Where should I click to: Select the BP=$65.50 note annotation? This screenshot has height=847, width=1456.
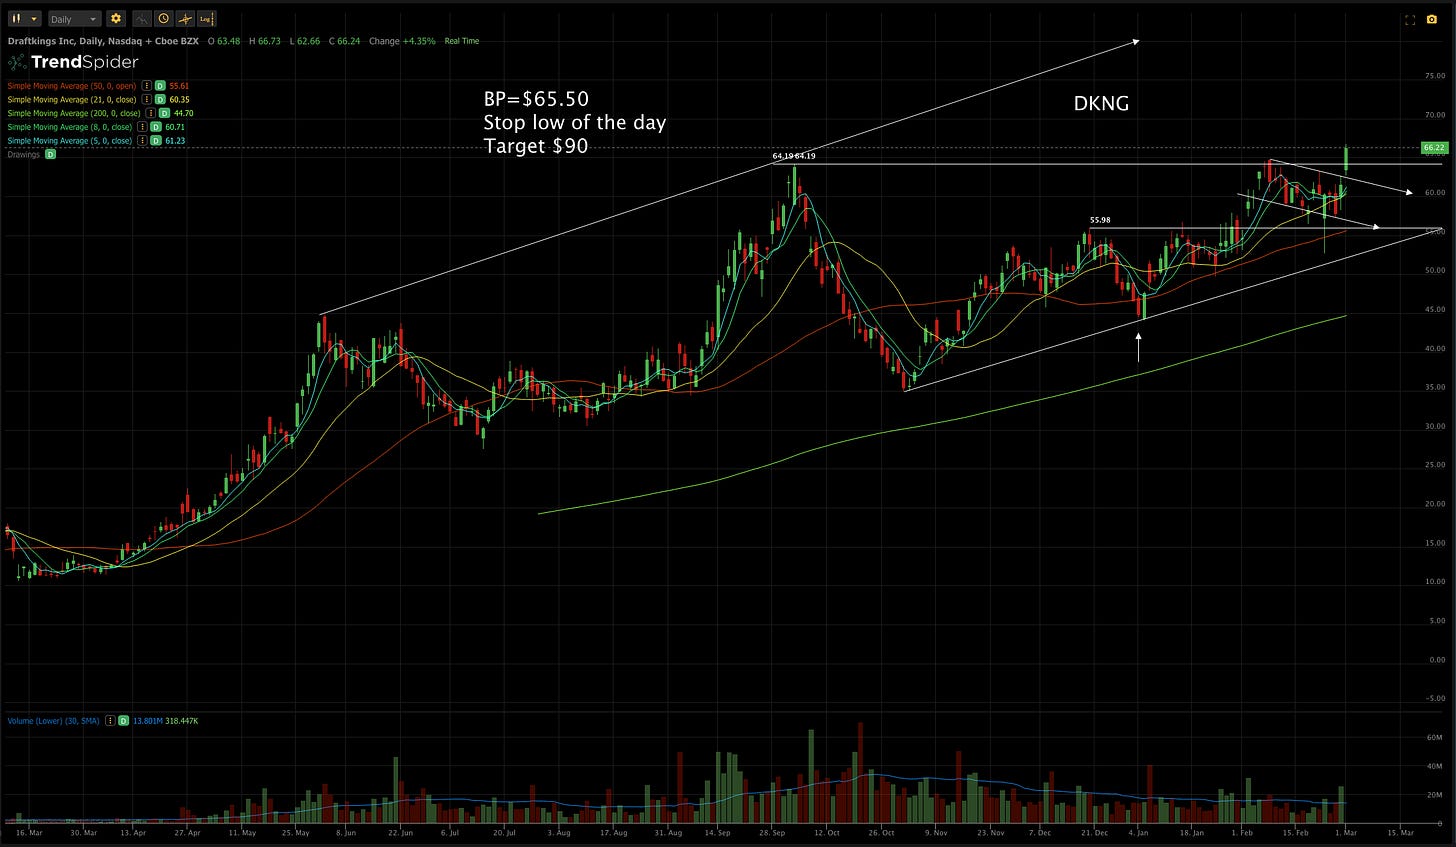pos(574,122)
